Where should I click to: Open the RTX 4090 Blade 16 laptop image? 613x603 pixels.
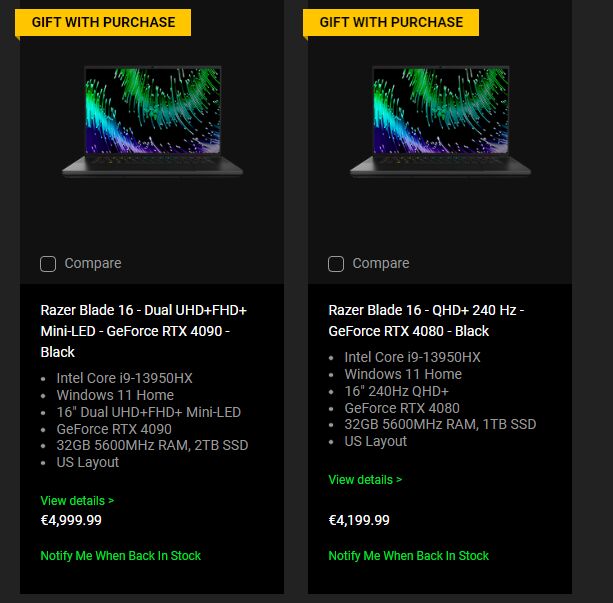click(152, 121)
